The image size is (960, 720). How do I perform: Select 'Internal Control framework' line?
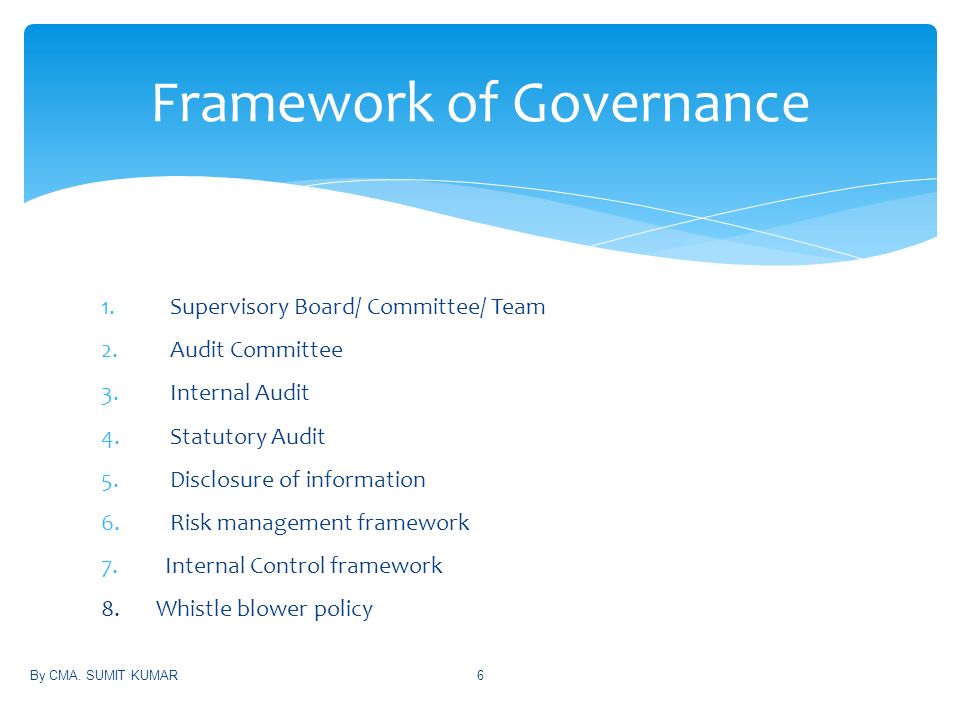304,566
